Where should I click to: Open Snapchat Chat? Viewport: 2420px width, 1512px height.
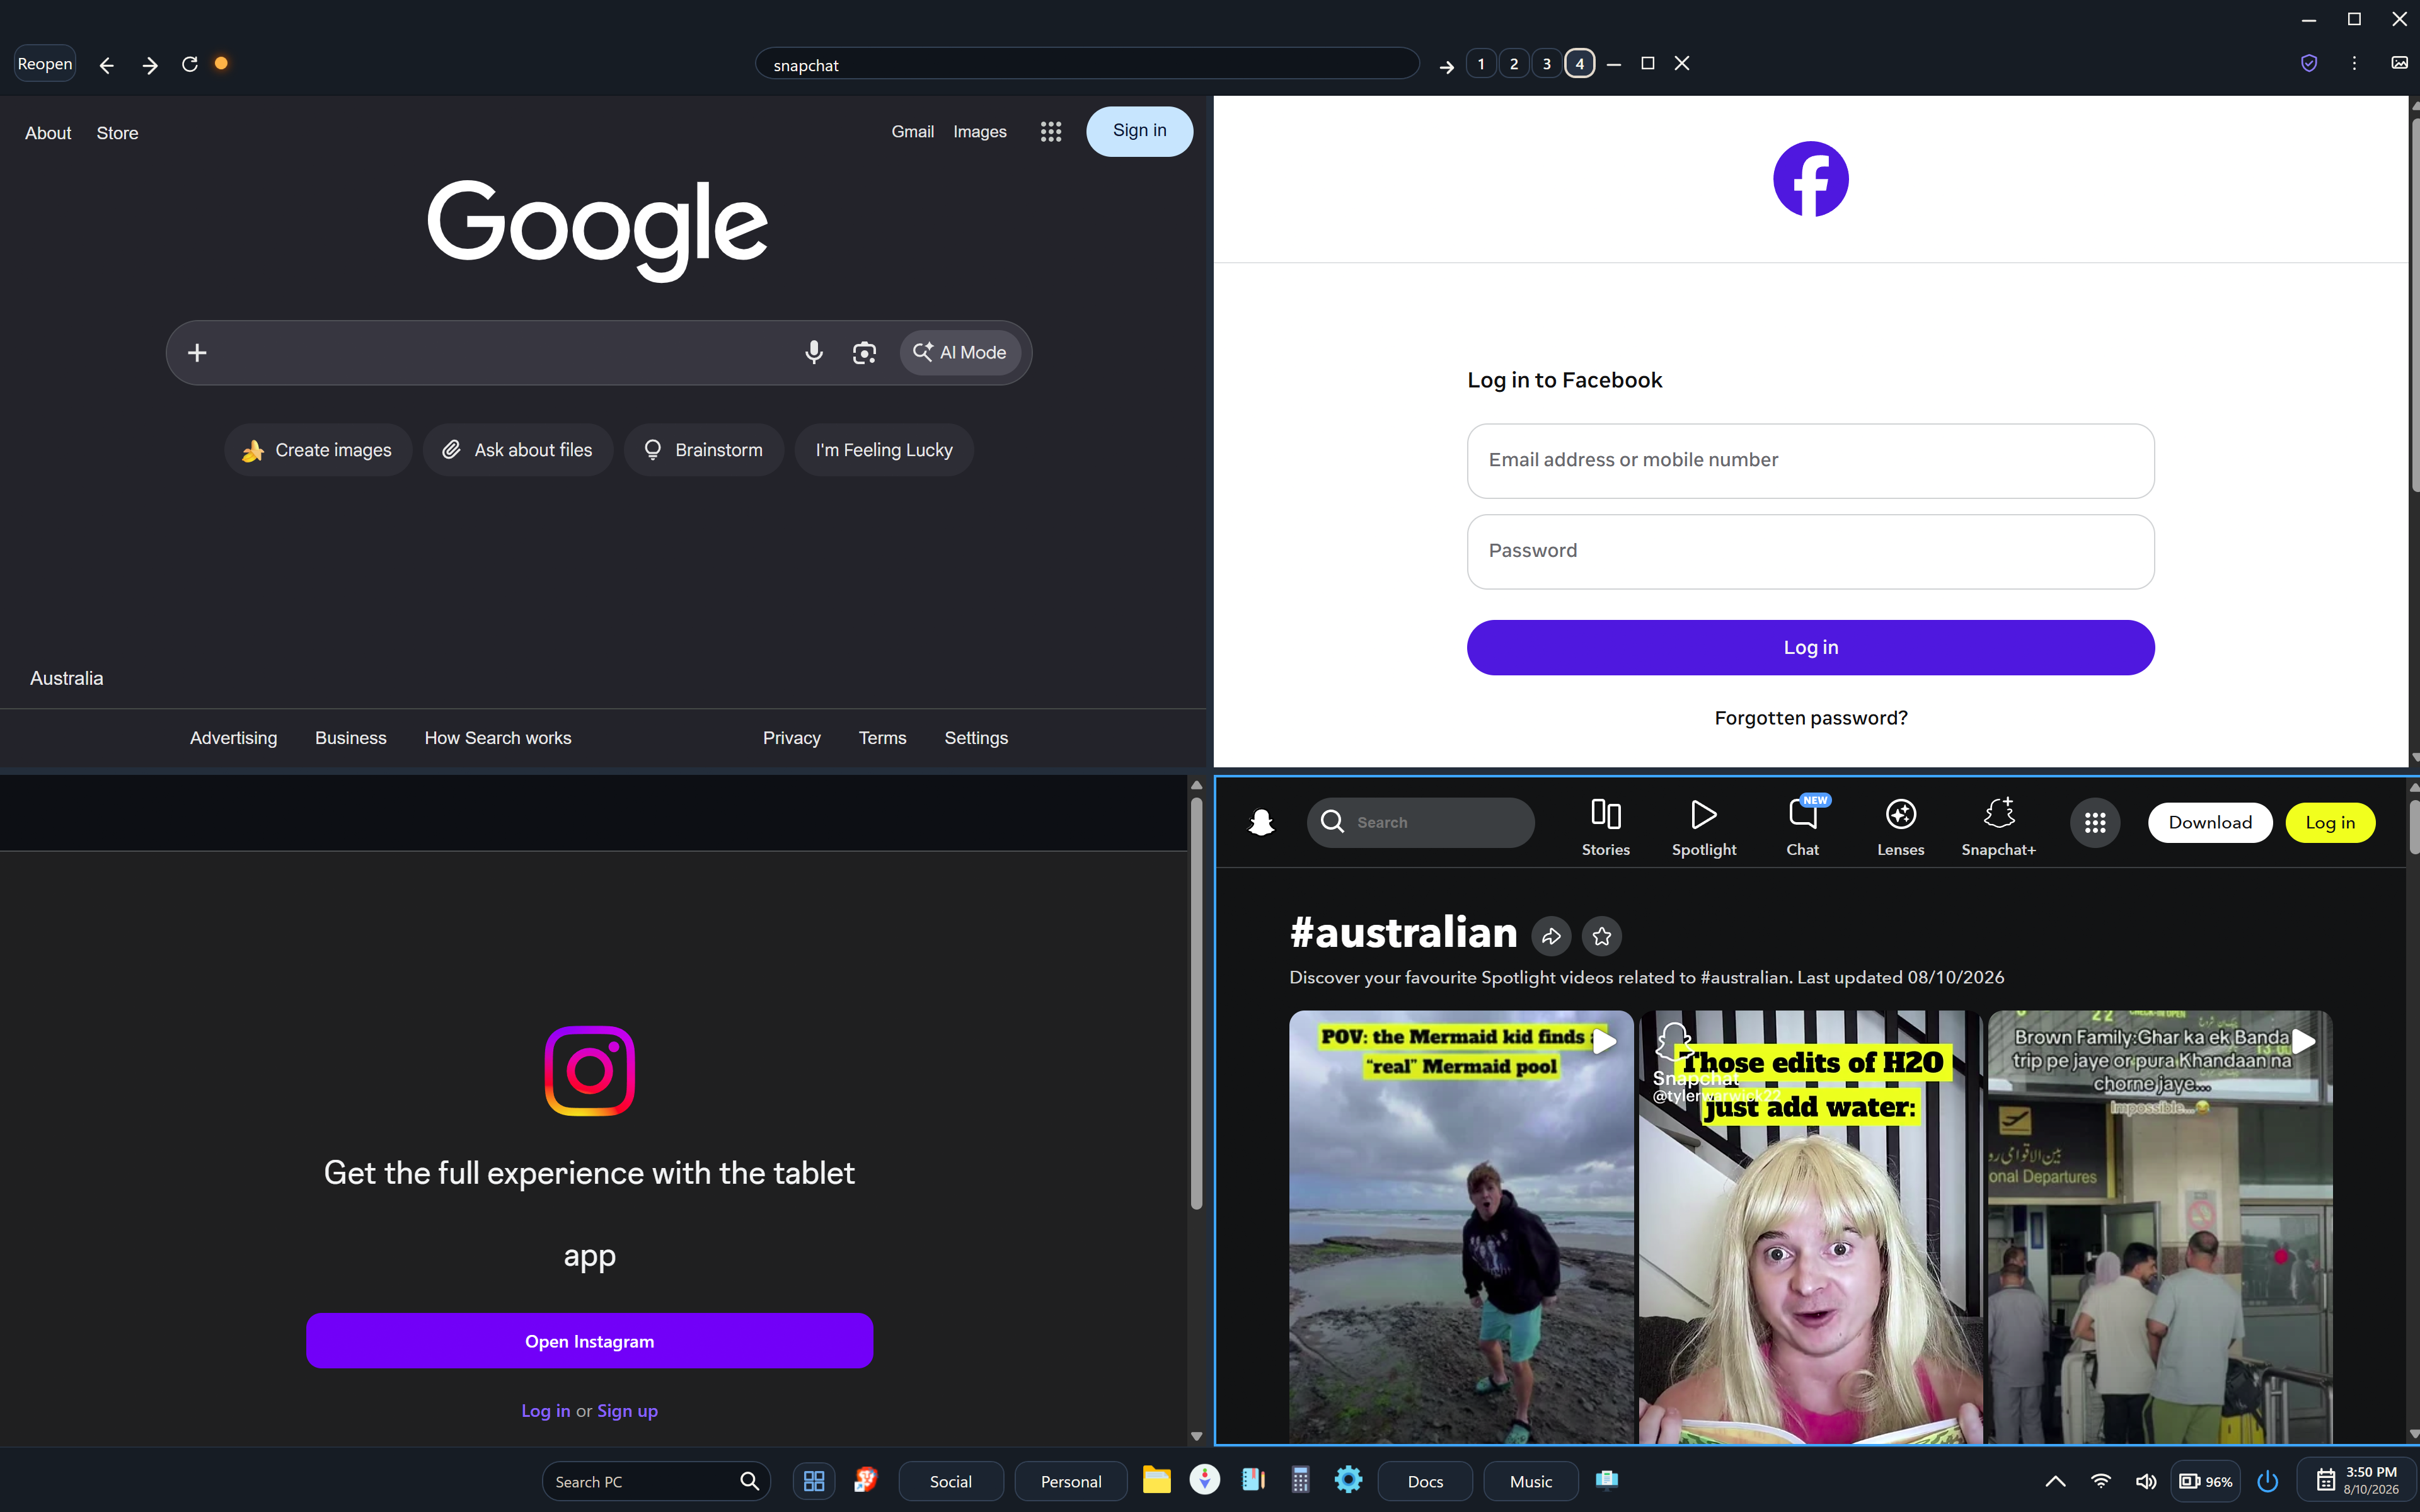[1802, 828]
